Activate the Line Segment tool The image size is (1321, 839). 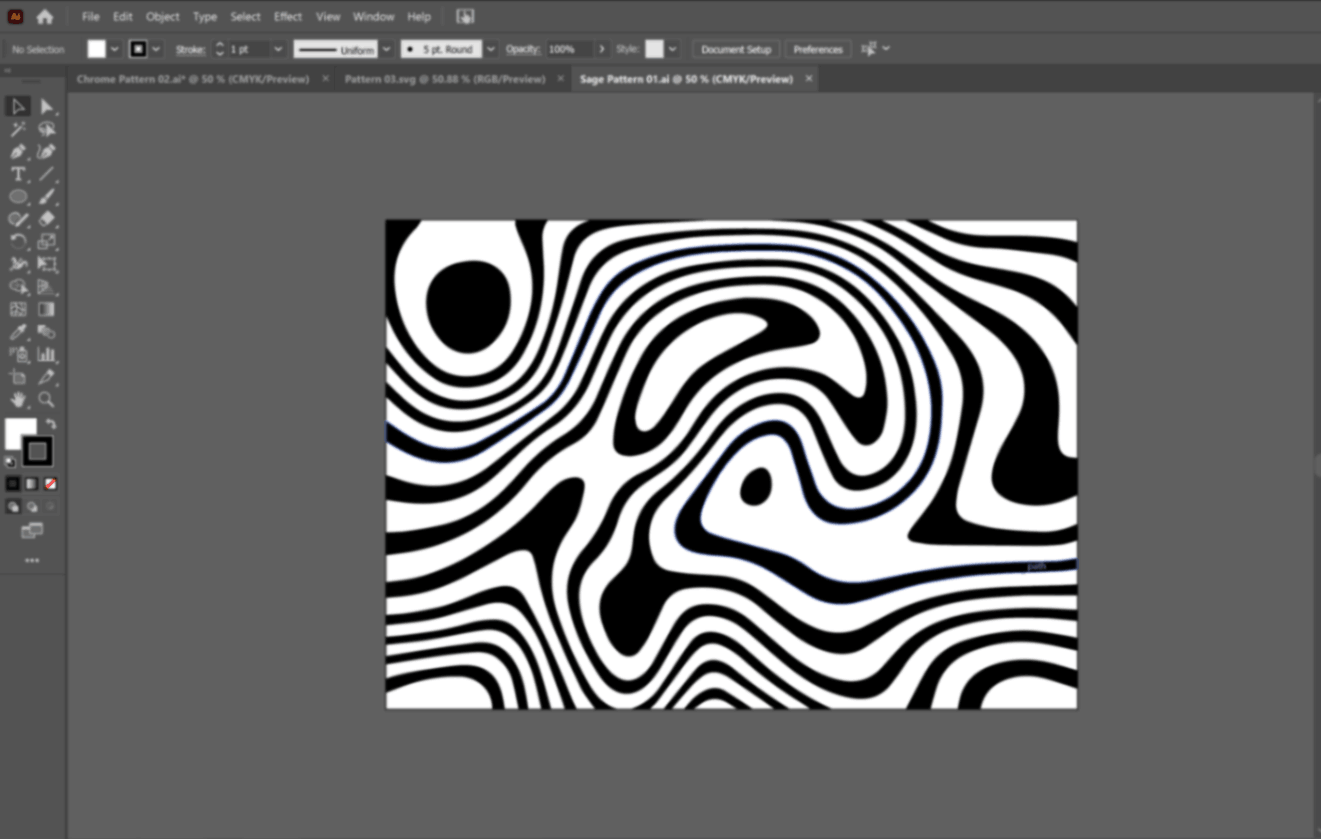point(46,174)
